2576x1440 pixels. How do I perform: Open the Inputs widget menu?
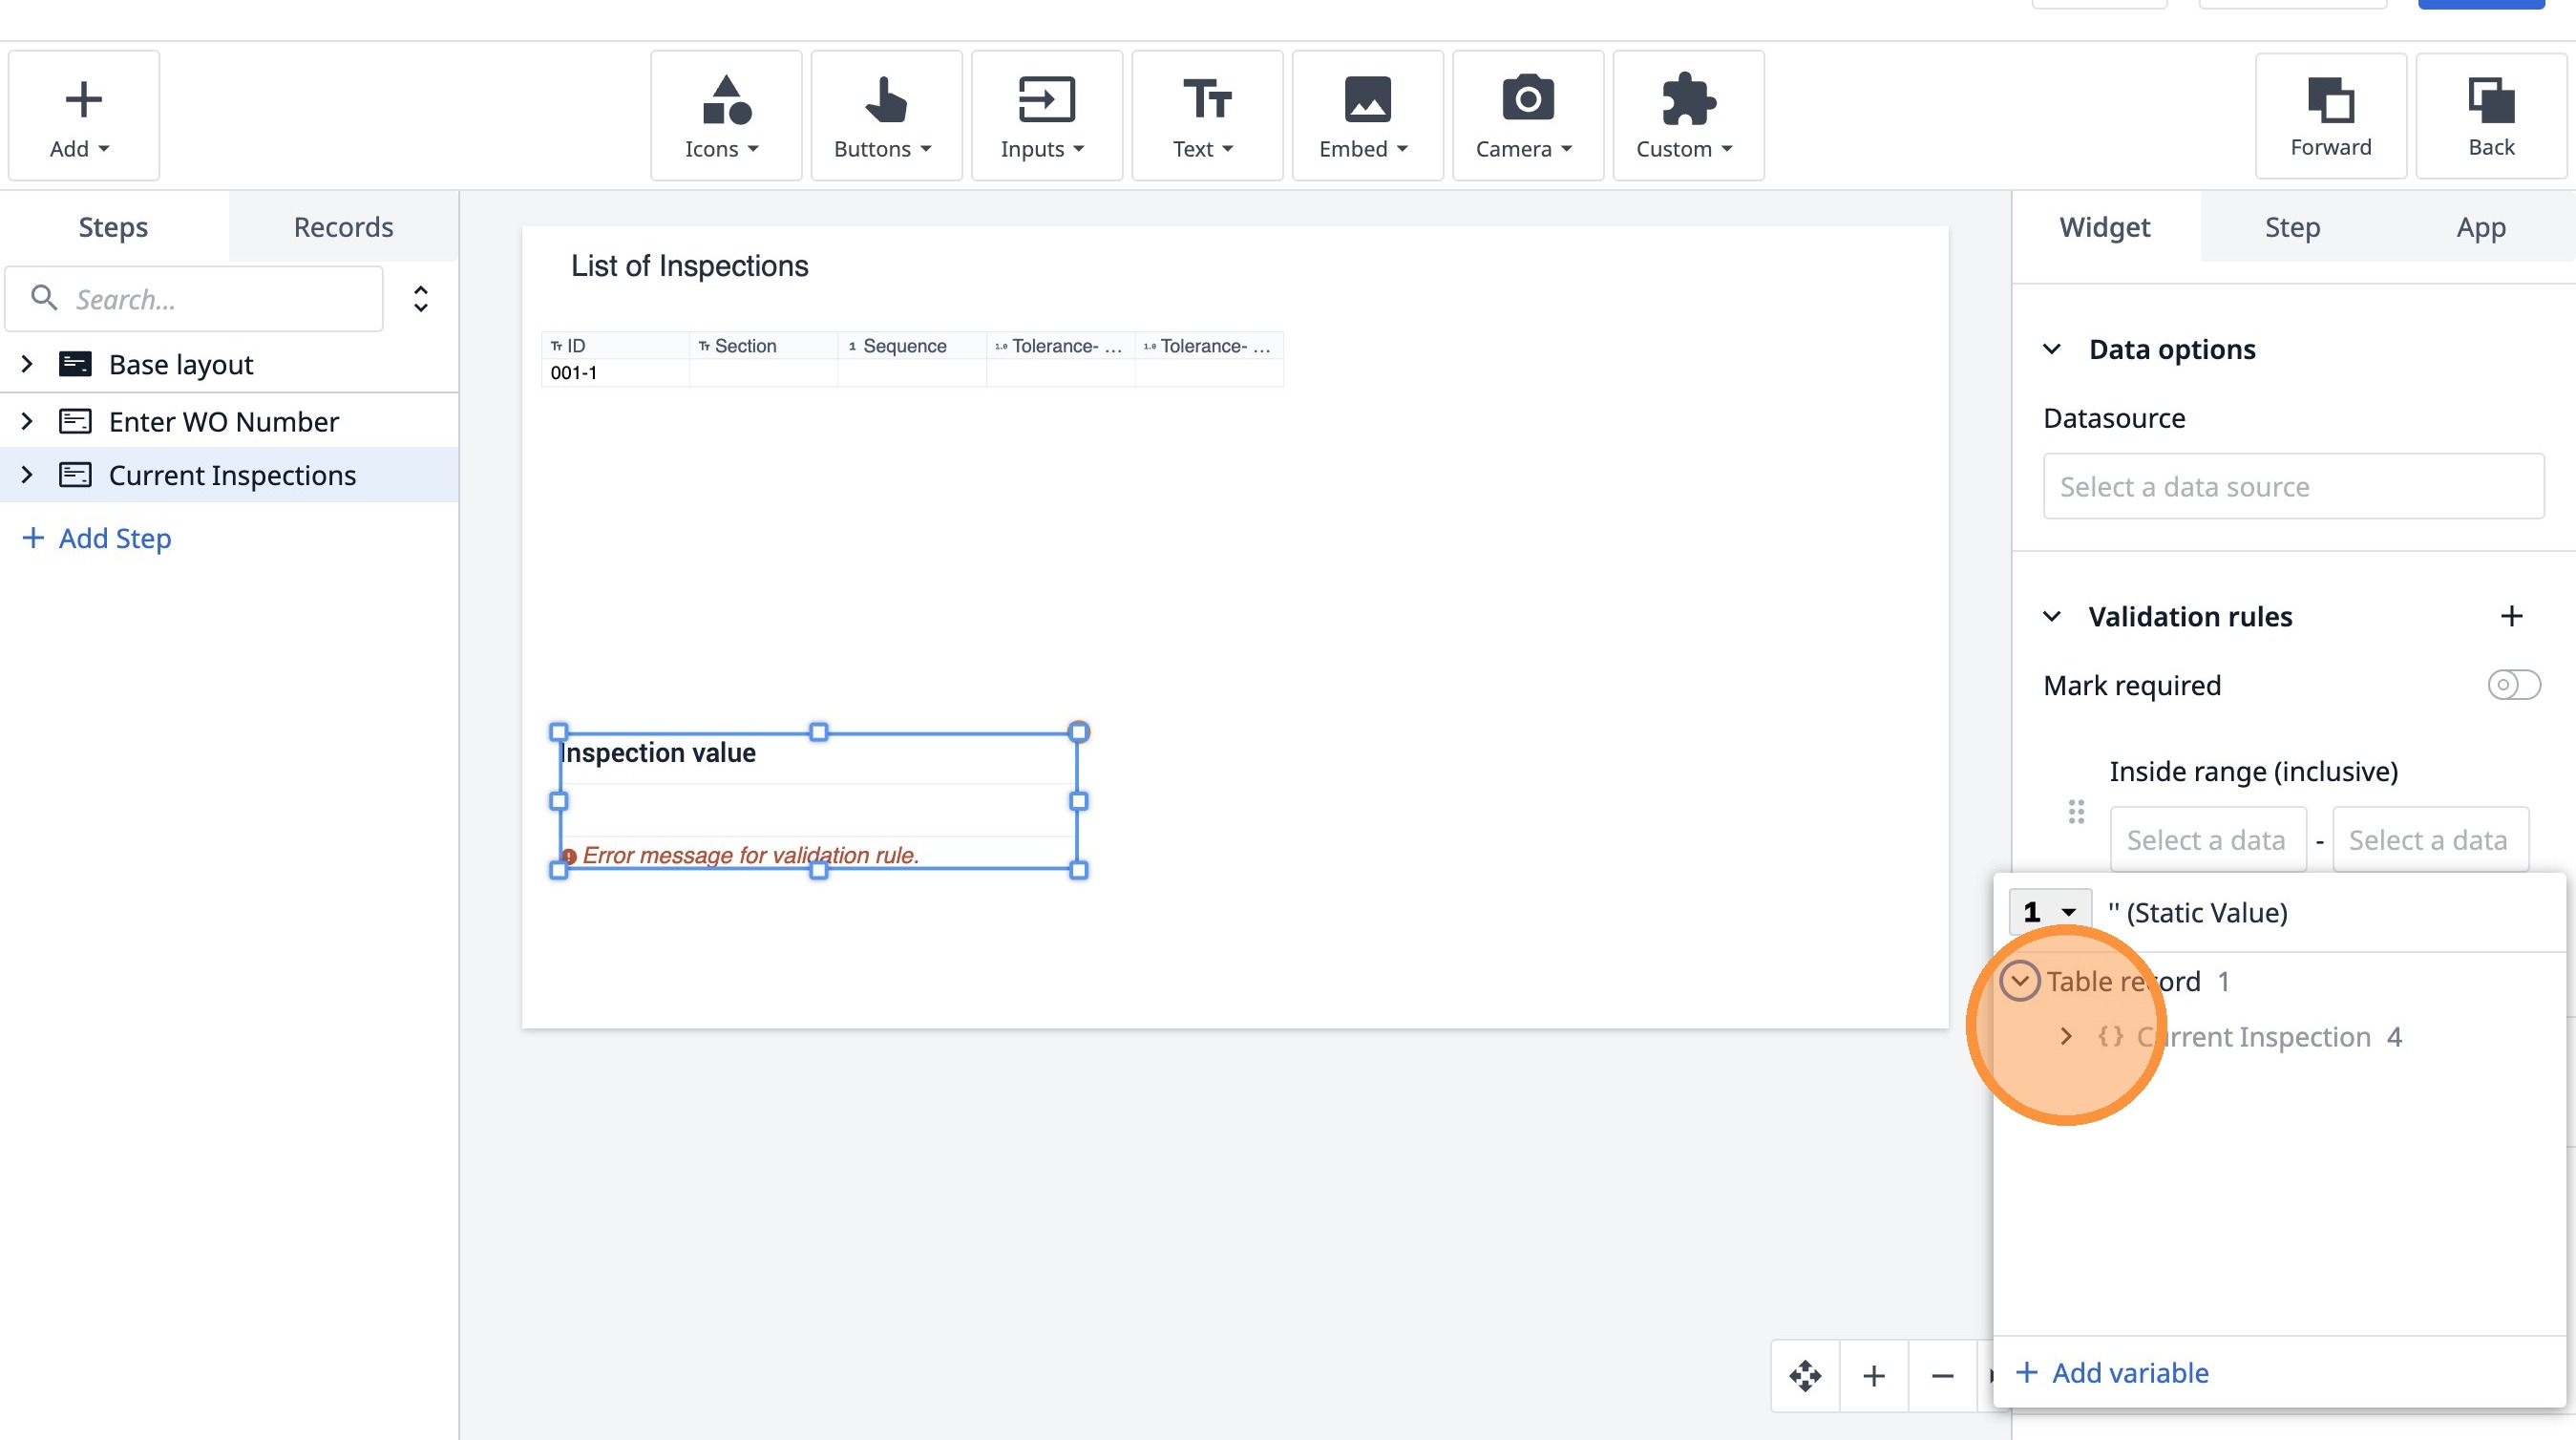[1045, 116]
